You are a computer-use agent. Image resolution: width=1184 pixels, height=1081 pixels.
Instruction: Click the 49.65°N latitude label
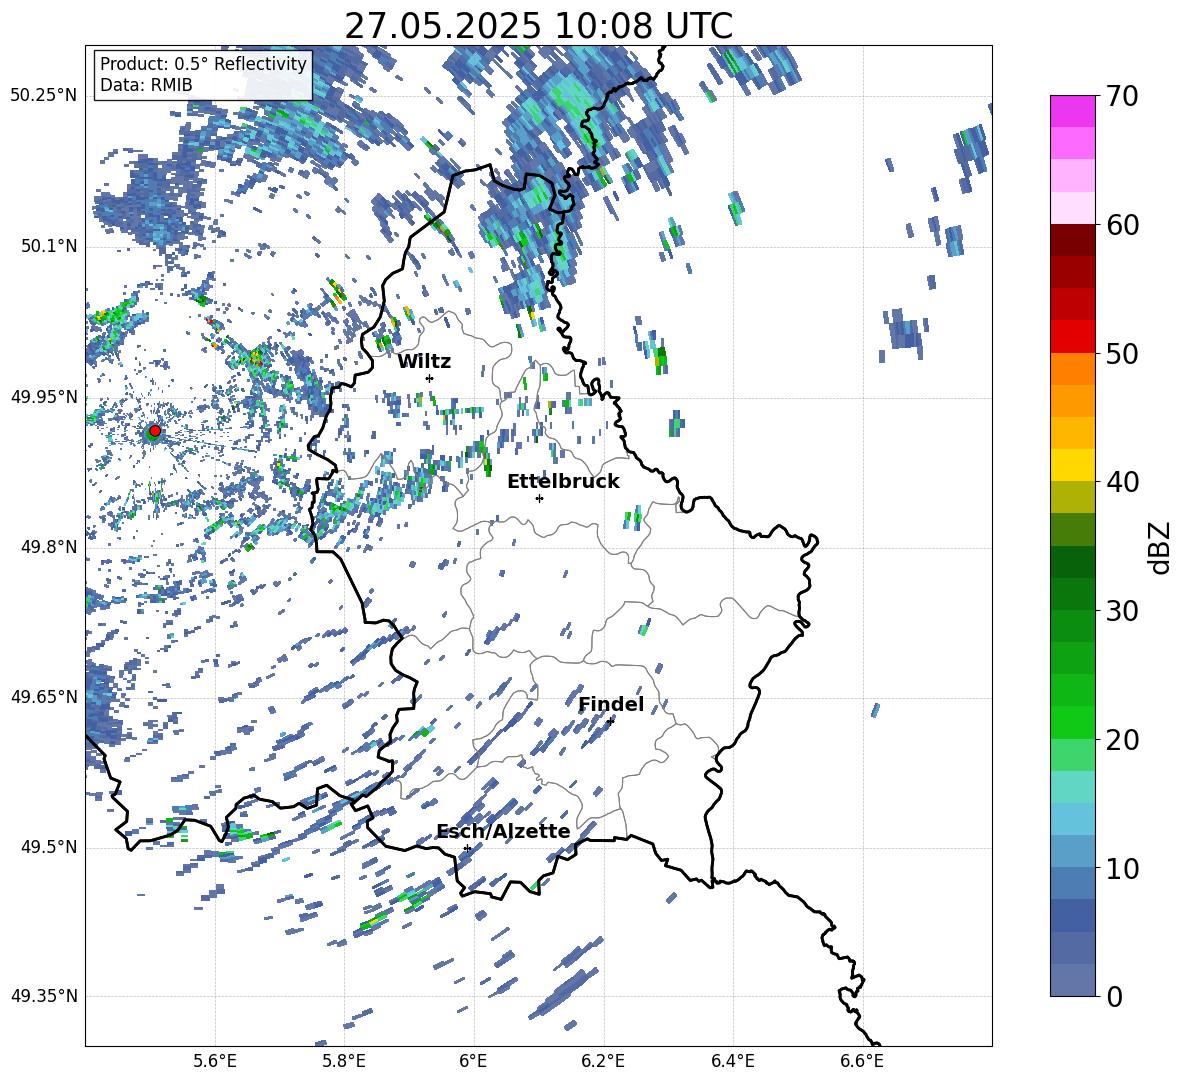[45, 696]
